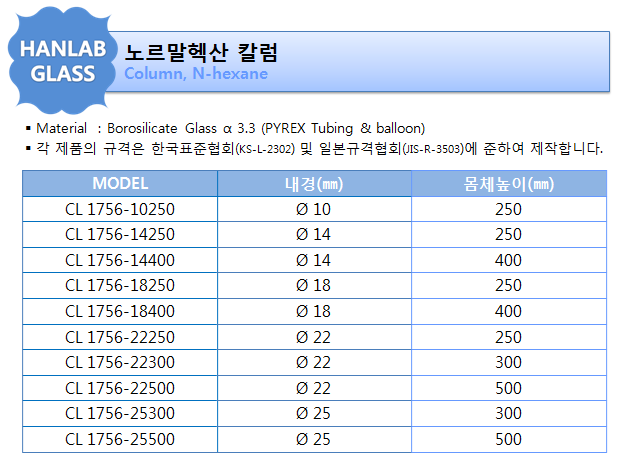Select model cell CL 1756-14250
627x453 pixels.
pyautogui.click(x=120, y=234)
